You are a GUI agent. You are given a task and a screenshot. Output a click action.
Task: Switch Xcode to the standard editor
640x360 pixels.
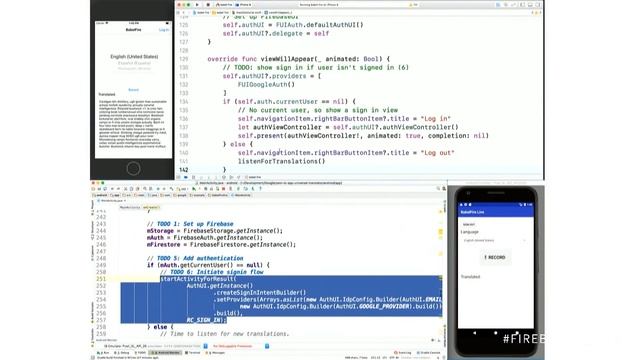498,4
